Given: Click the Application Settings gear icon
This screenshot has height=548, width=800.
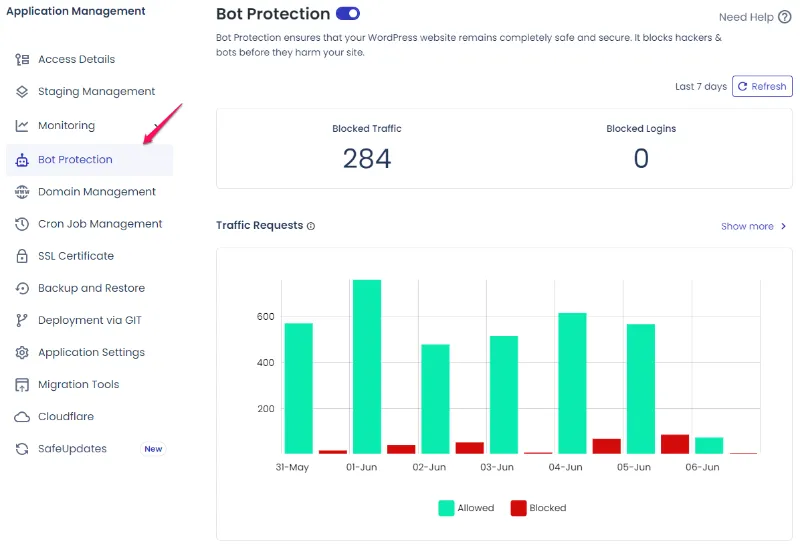Looking at the screenshot, I should click(x=22, y=353).
